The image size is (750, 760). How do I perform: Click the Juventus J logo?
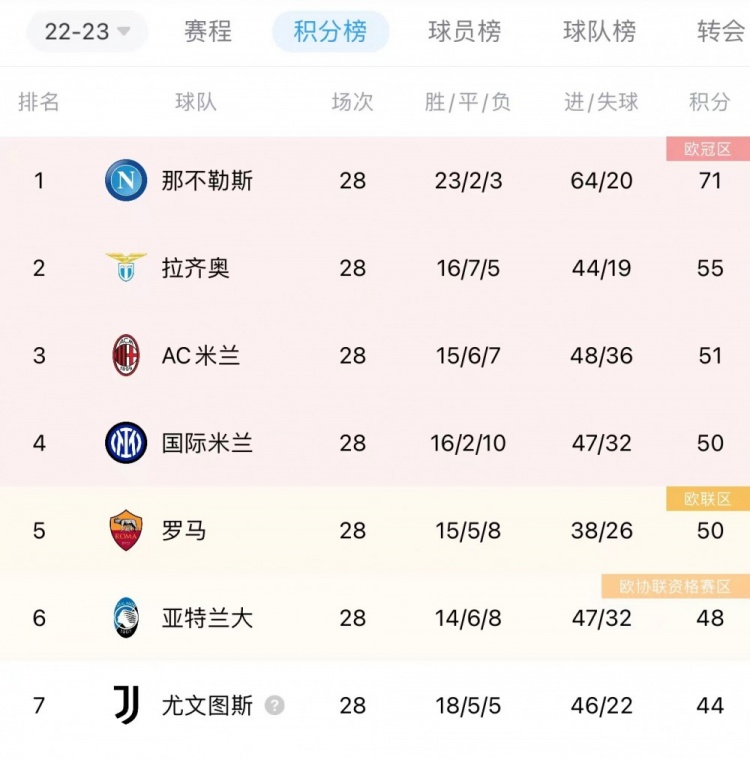click(x=127, y=705)
